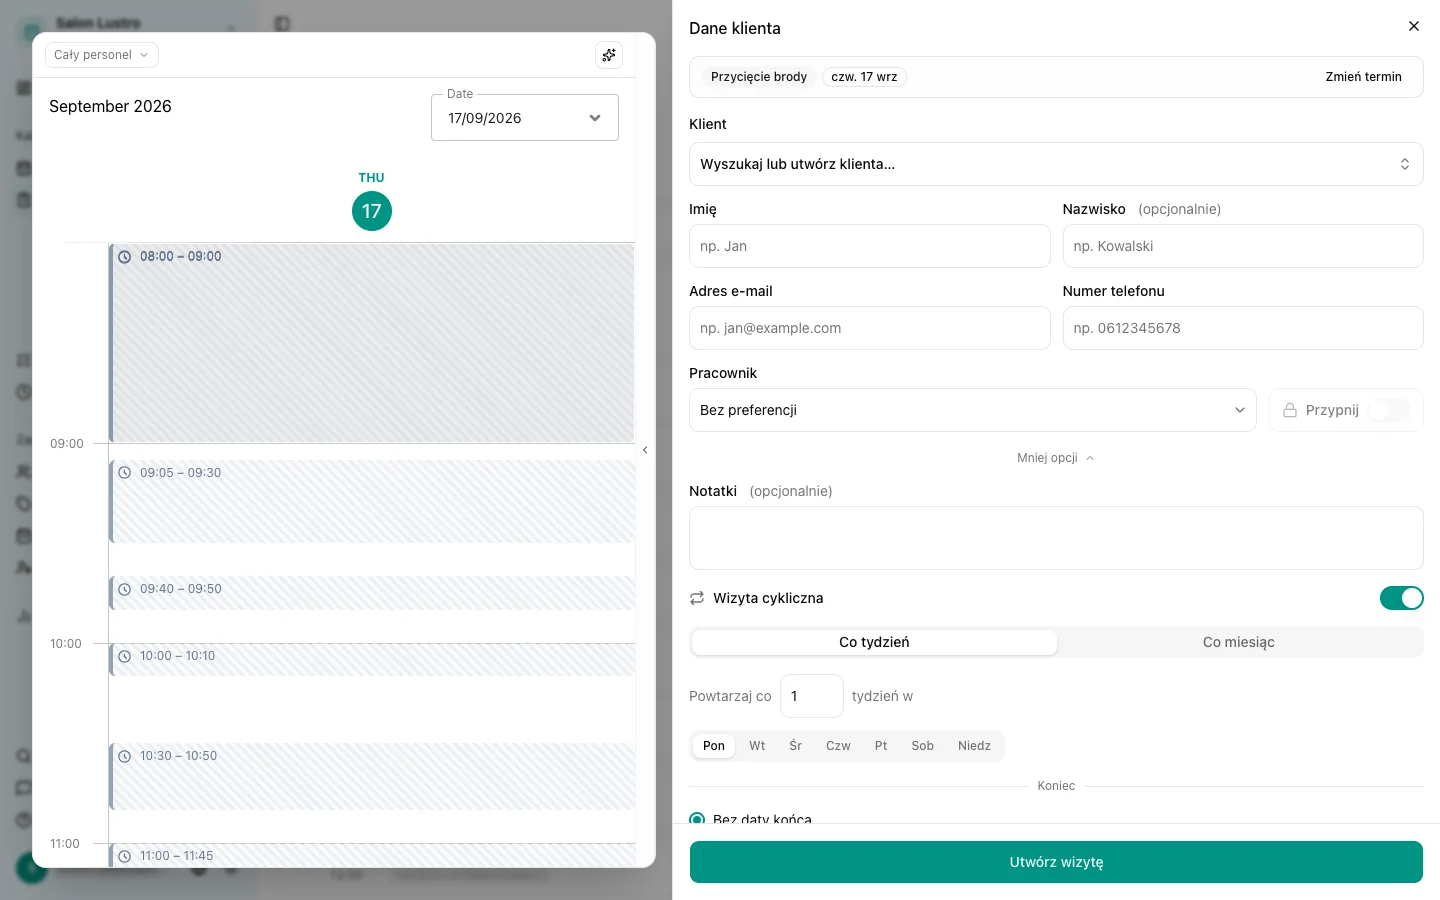Viewport: 1440px width, 900px height.
Task: Toggle the Przypnij switch
Action: [1389, 410]
